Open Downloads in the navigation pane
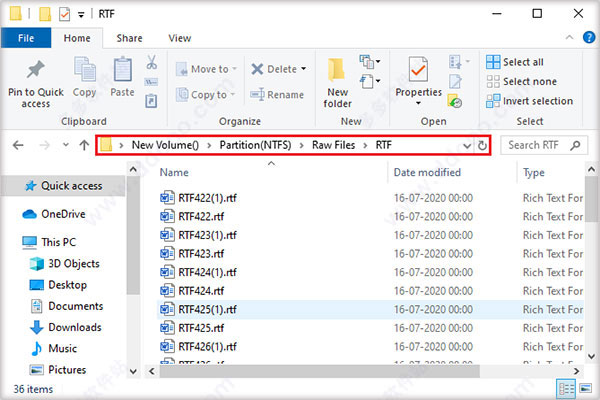 pyautogui.click(x=65, y=328)
